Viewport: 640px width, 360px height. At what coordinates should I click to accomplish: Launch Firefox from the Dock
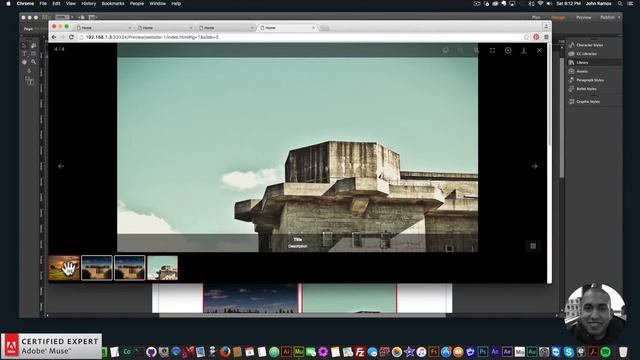(x=225, y=351)
